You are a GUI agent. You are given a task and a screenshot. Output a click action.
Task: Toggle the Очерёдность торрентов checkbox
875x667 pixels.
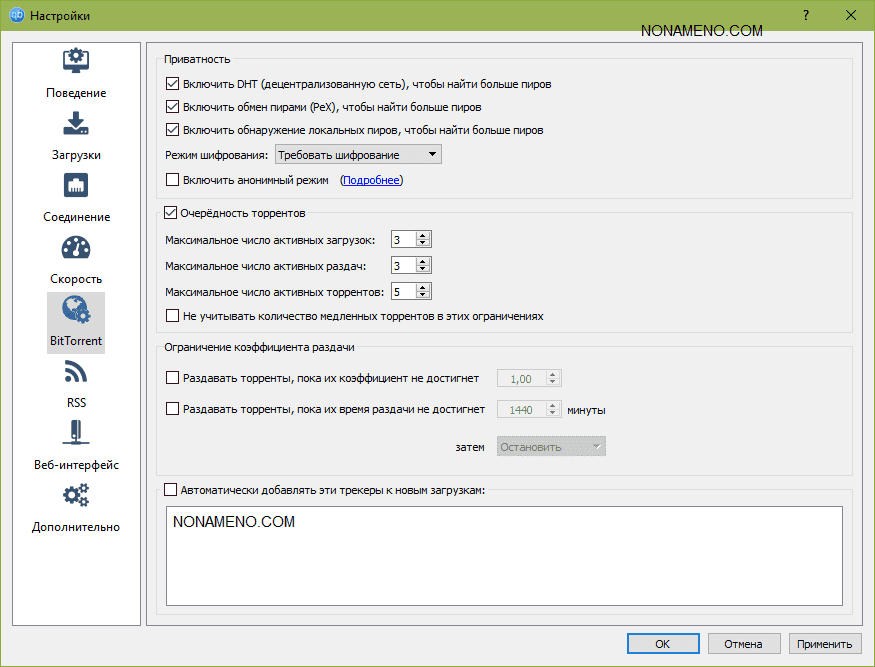click(x=169, y=213)
